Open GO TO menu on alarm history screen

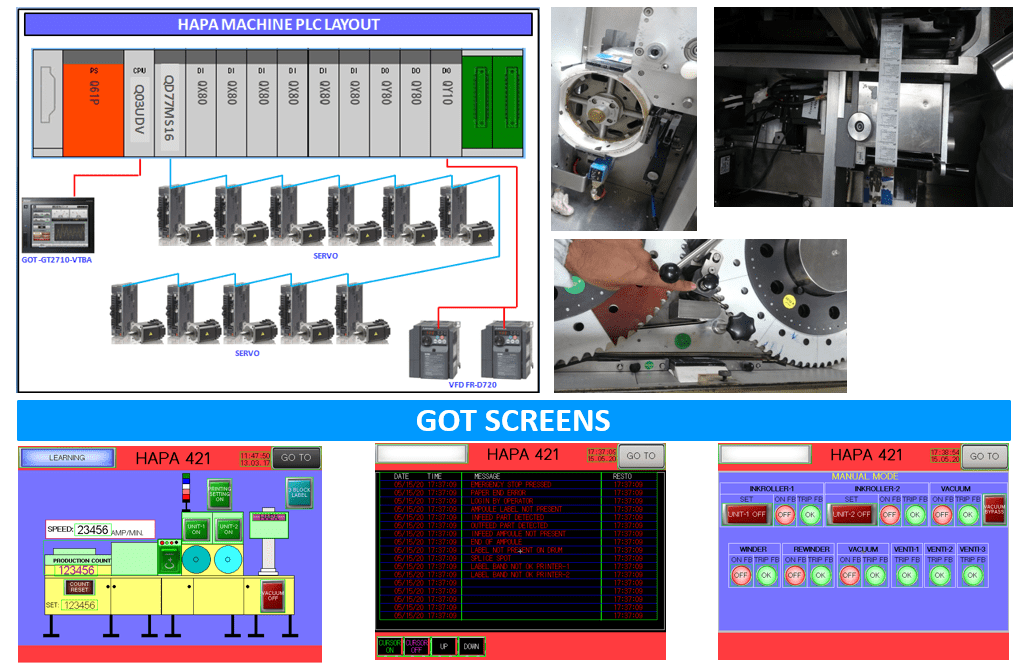641,456
